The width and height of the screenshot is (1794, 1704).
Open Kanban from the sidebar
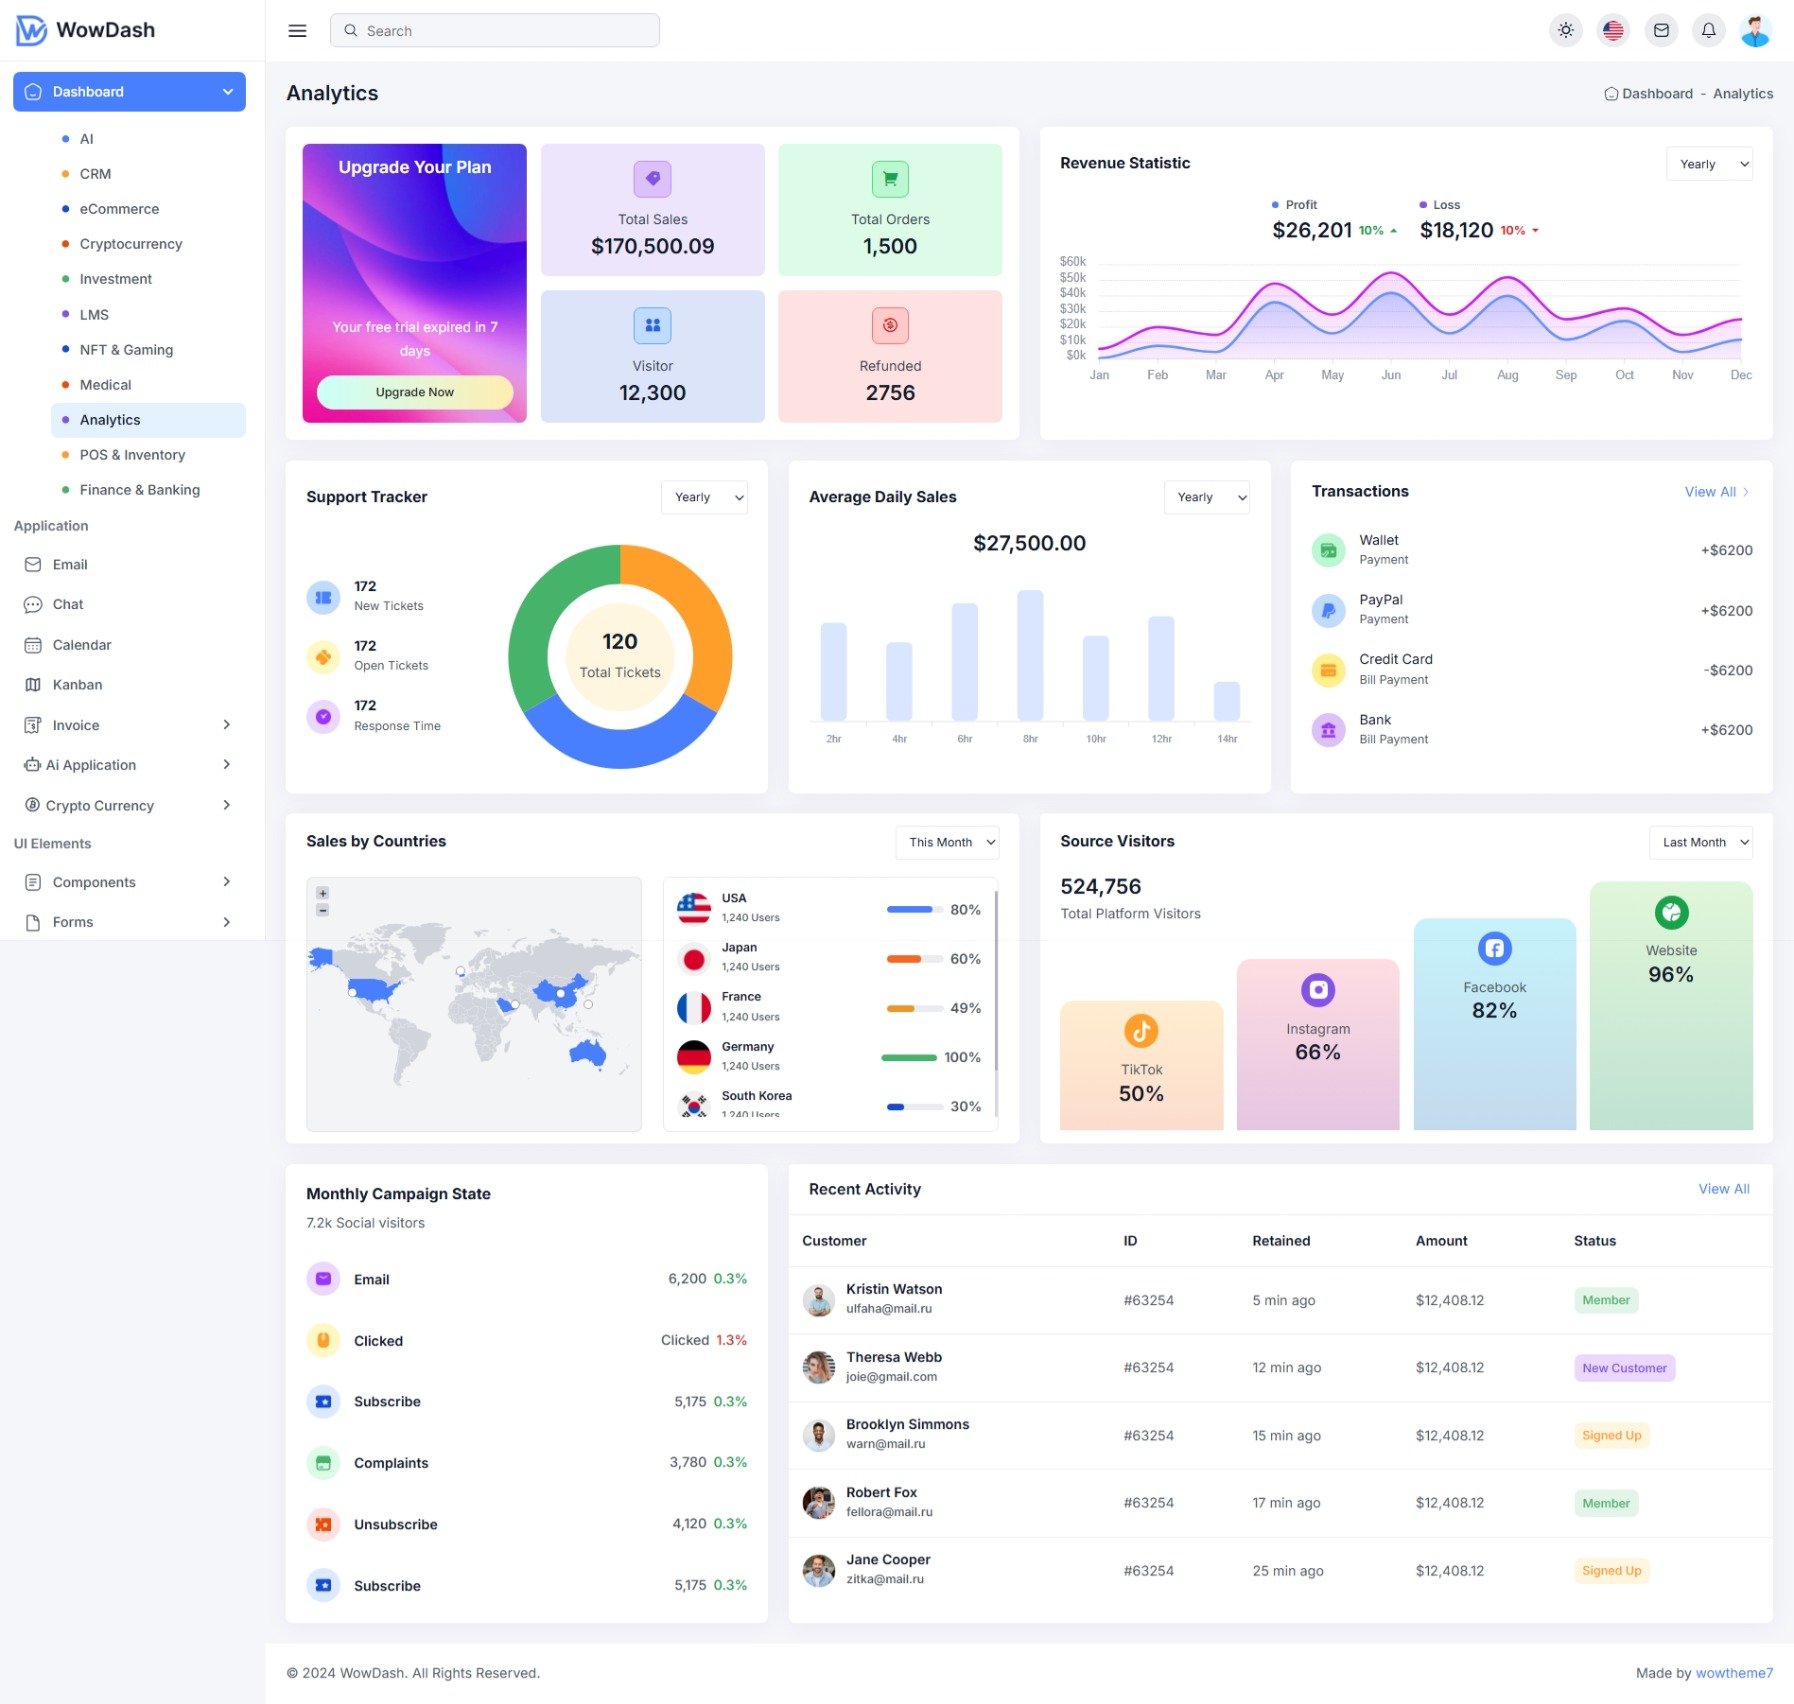[77, 685]
